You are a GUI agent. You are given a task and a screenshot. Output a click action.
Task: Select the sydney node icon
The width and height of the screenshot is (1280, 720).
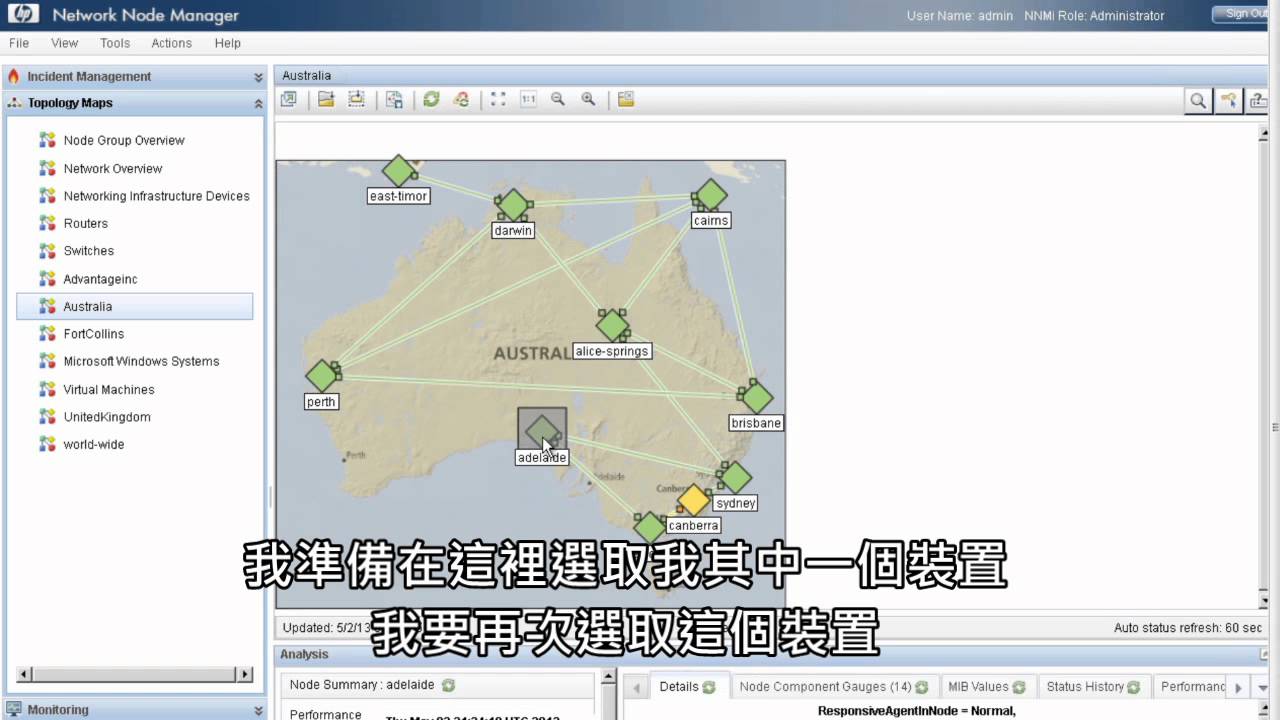click(x=734, y=477)
